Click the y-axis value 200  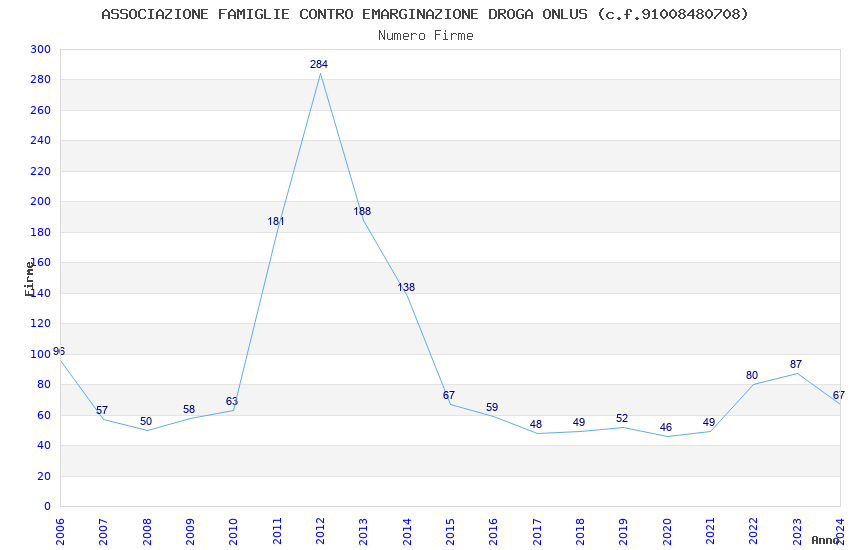[x=41, y=201]
